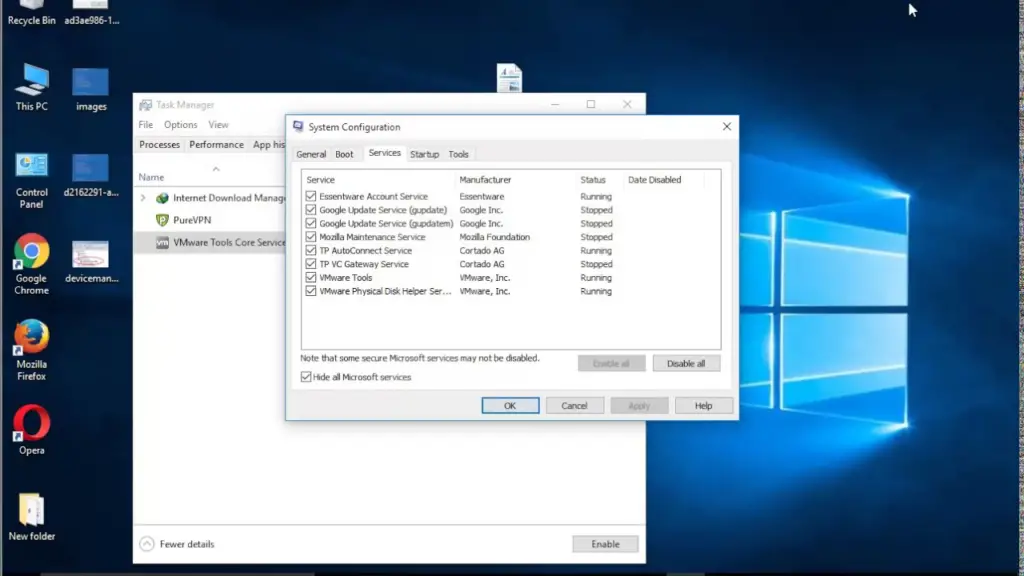The width and height of the screenshot is (1024, 576).
Task: Expand Internet Download Manager row in Task Manager
Action: click(143, 198)
